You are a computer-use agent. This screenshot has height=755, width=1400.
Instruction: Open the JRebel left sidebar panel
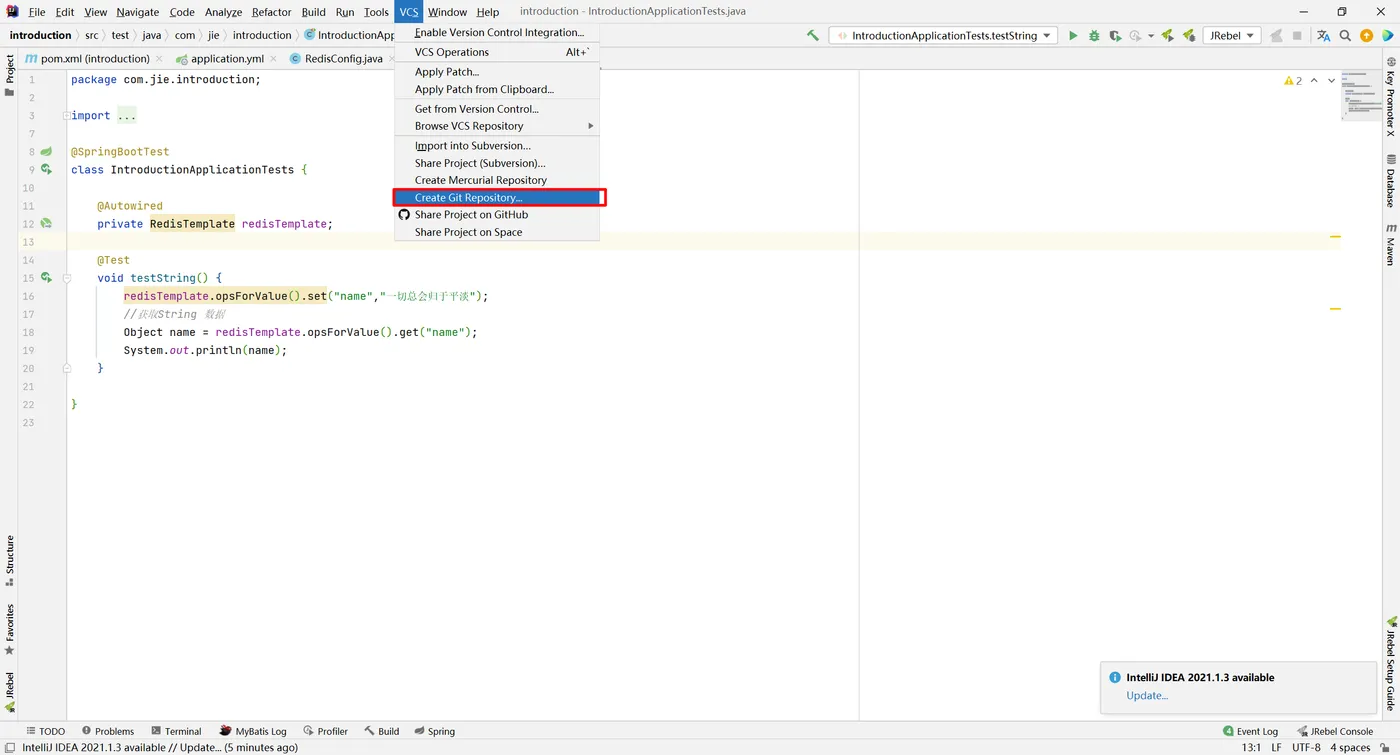point(9,692)
